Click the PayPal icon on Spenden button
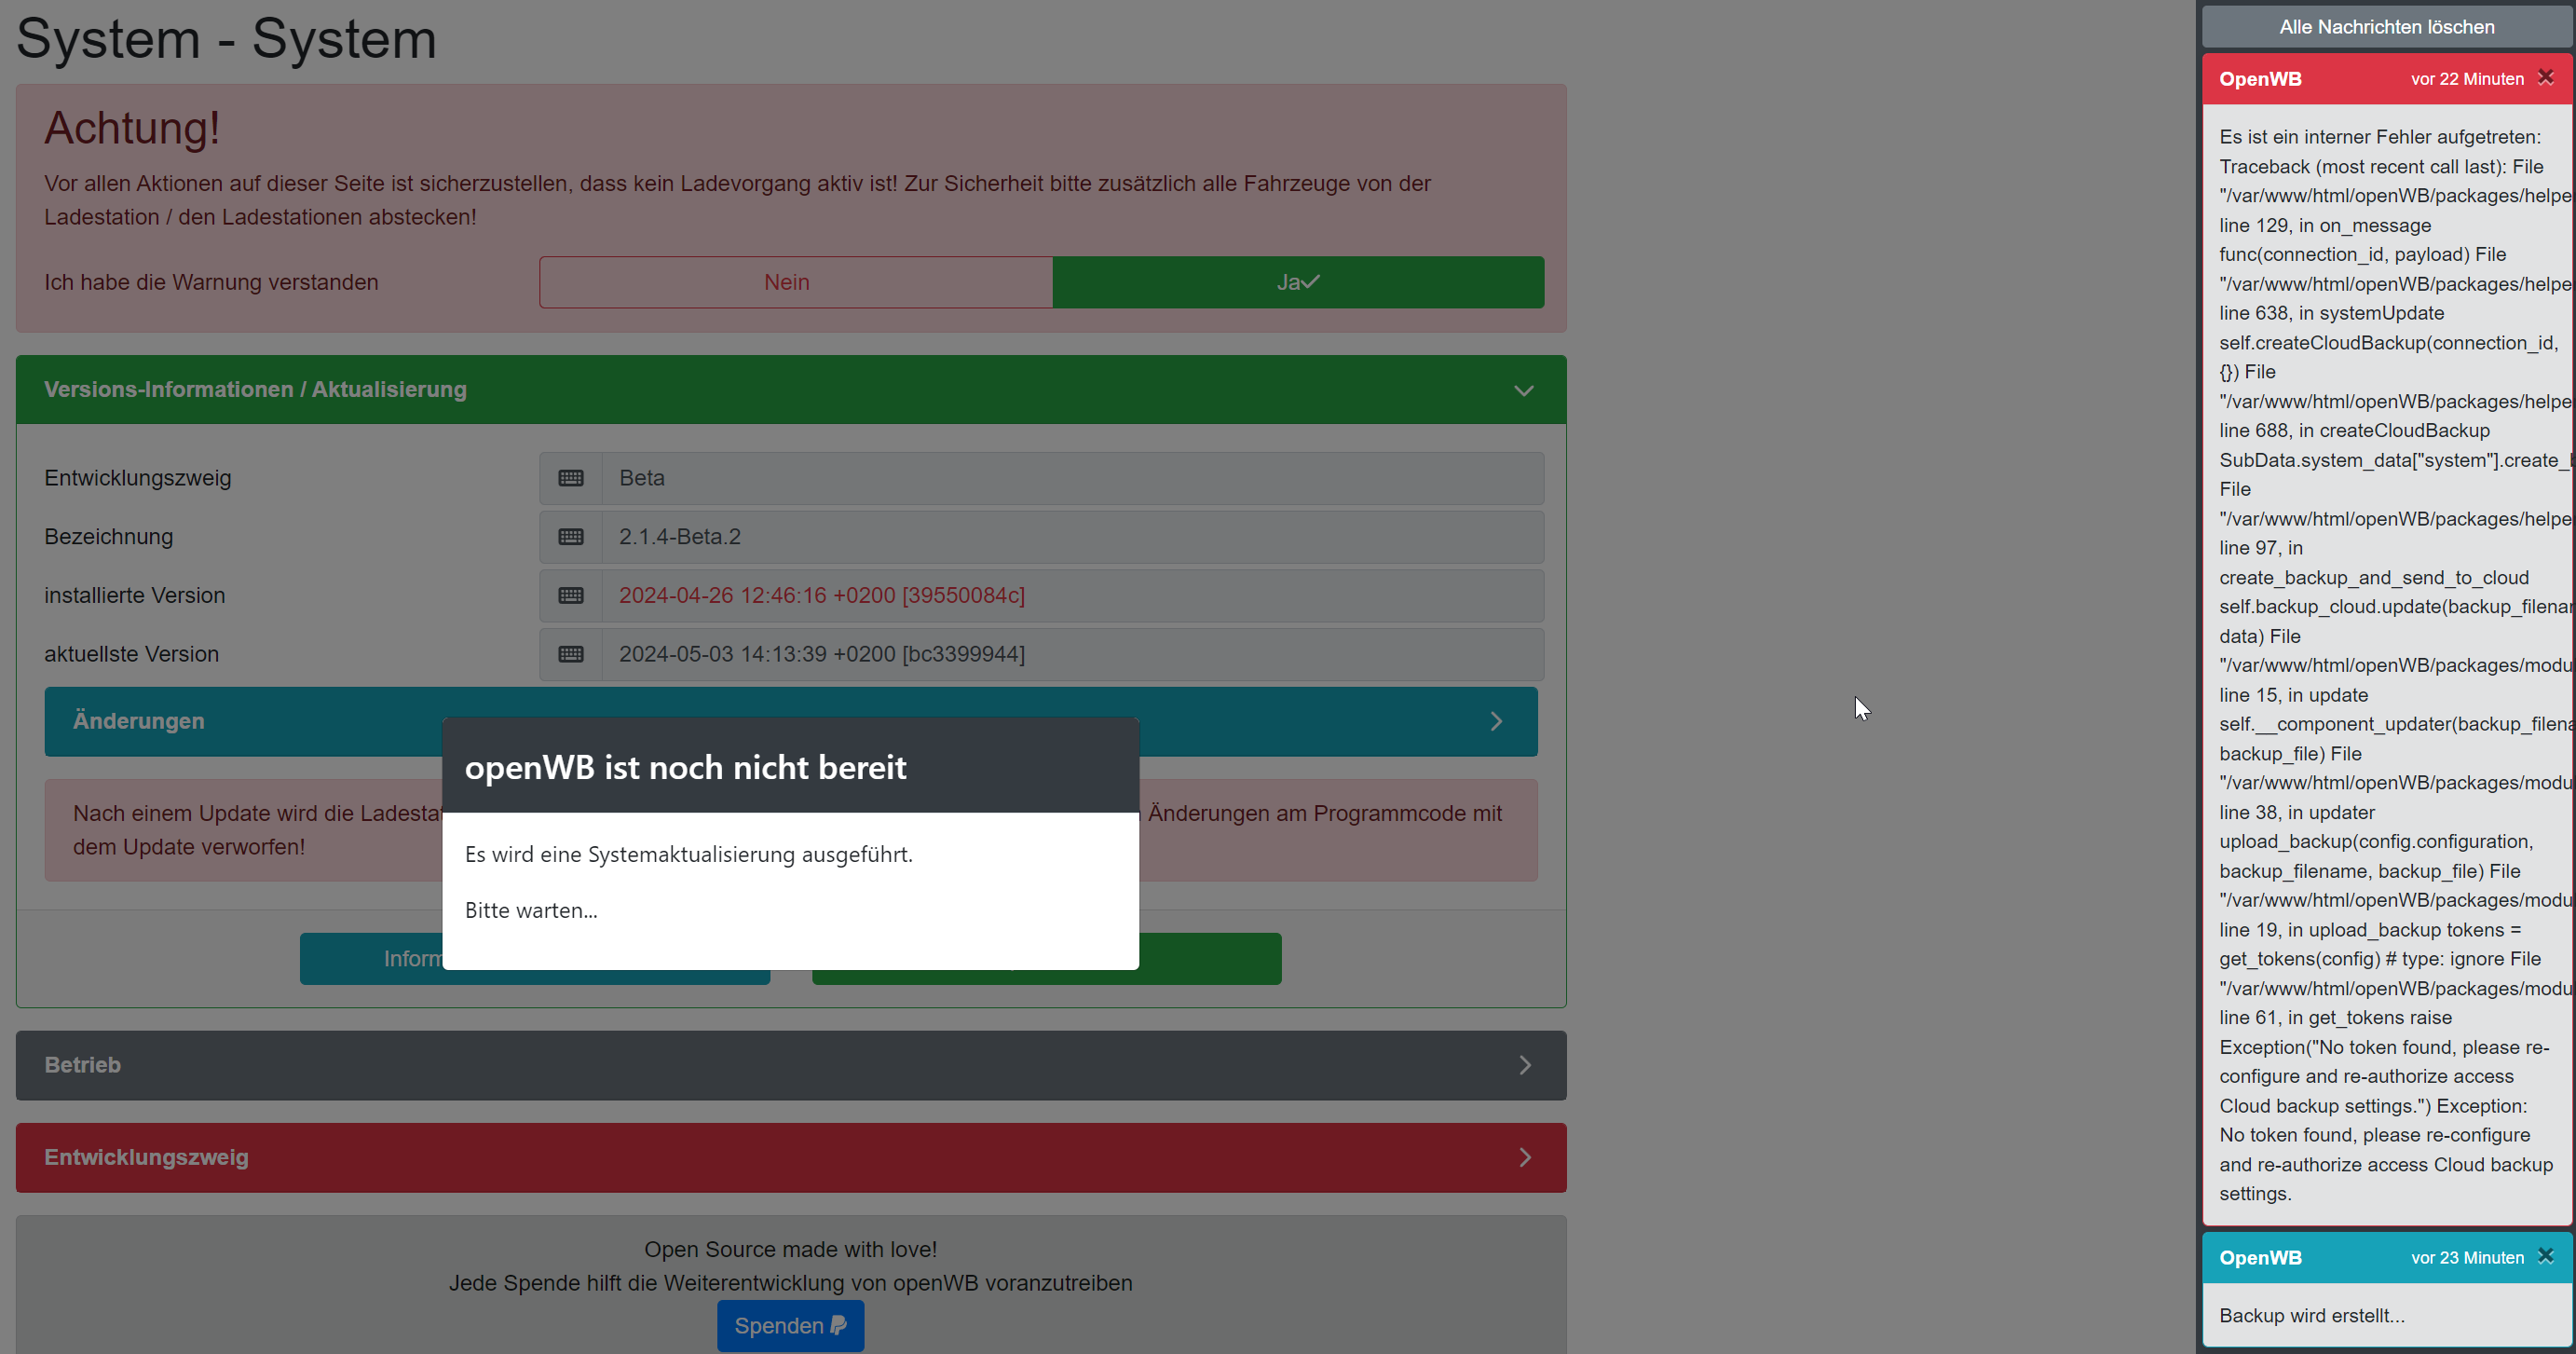This screenshot has height=1354, width=2576. point(839,1326)
